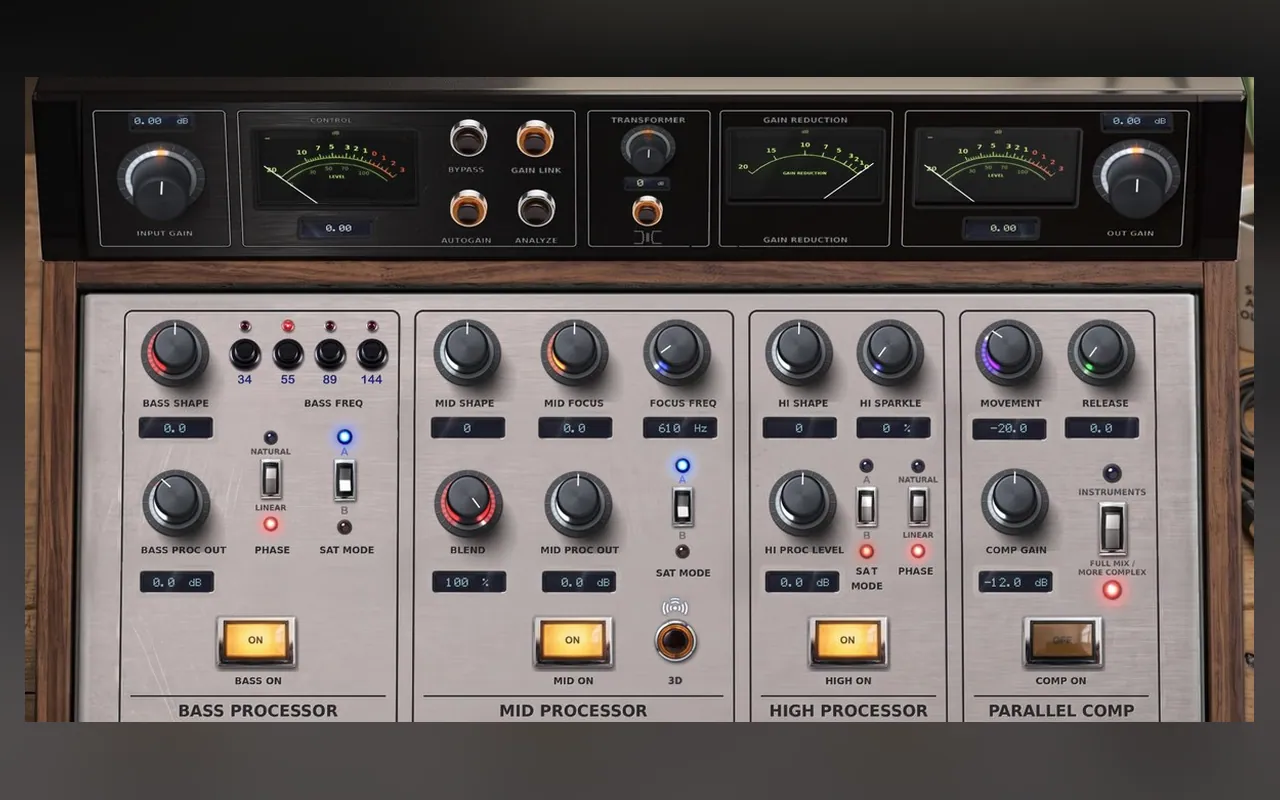The width and height of the screenshot is (1280, 800).
Task: Turn off the Mid On switch
Action: click(x=573, y=641)
